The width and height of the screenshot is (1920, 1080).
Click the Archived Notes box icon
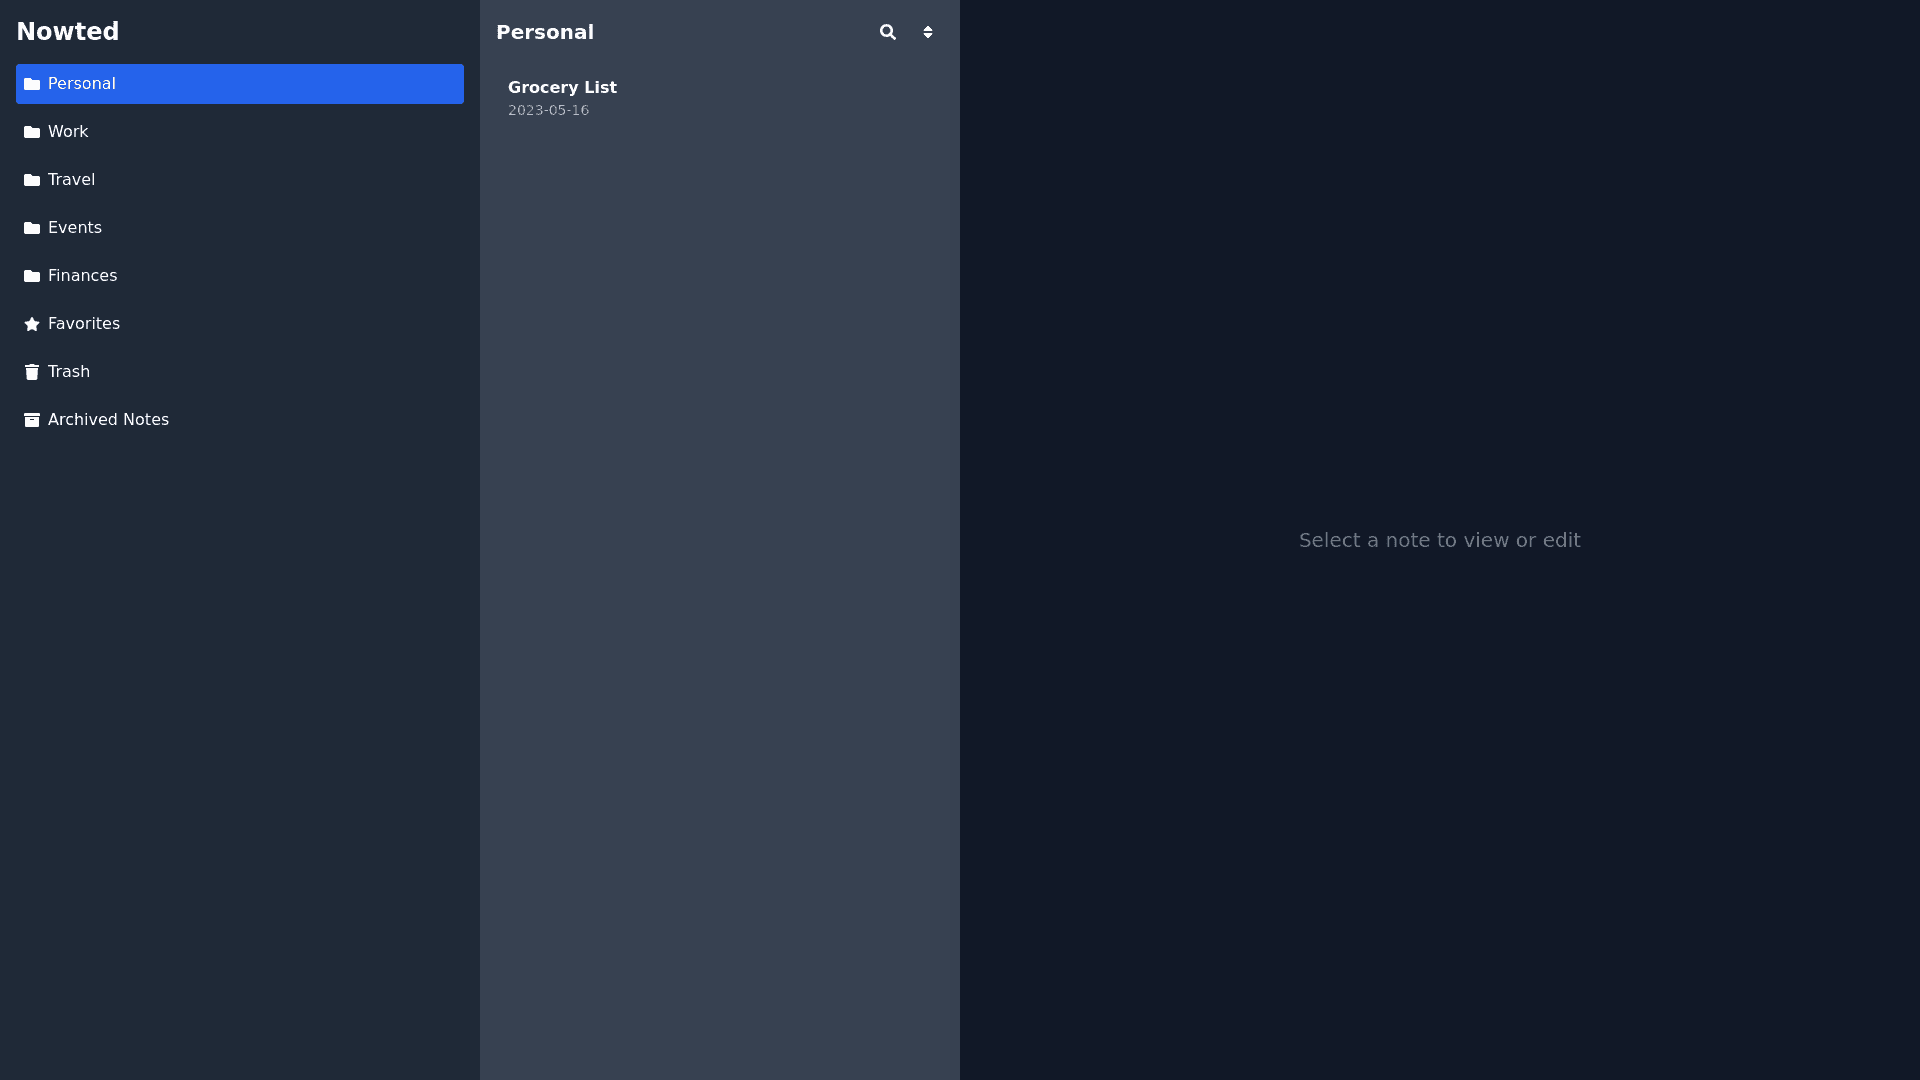click(x=32, y=420)
